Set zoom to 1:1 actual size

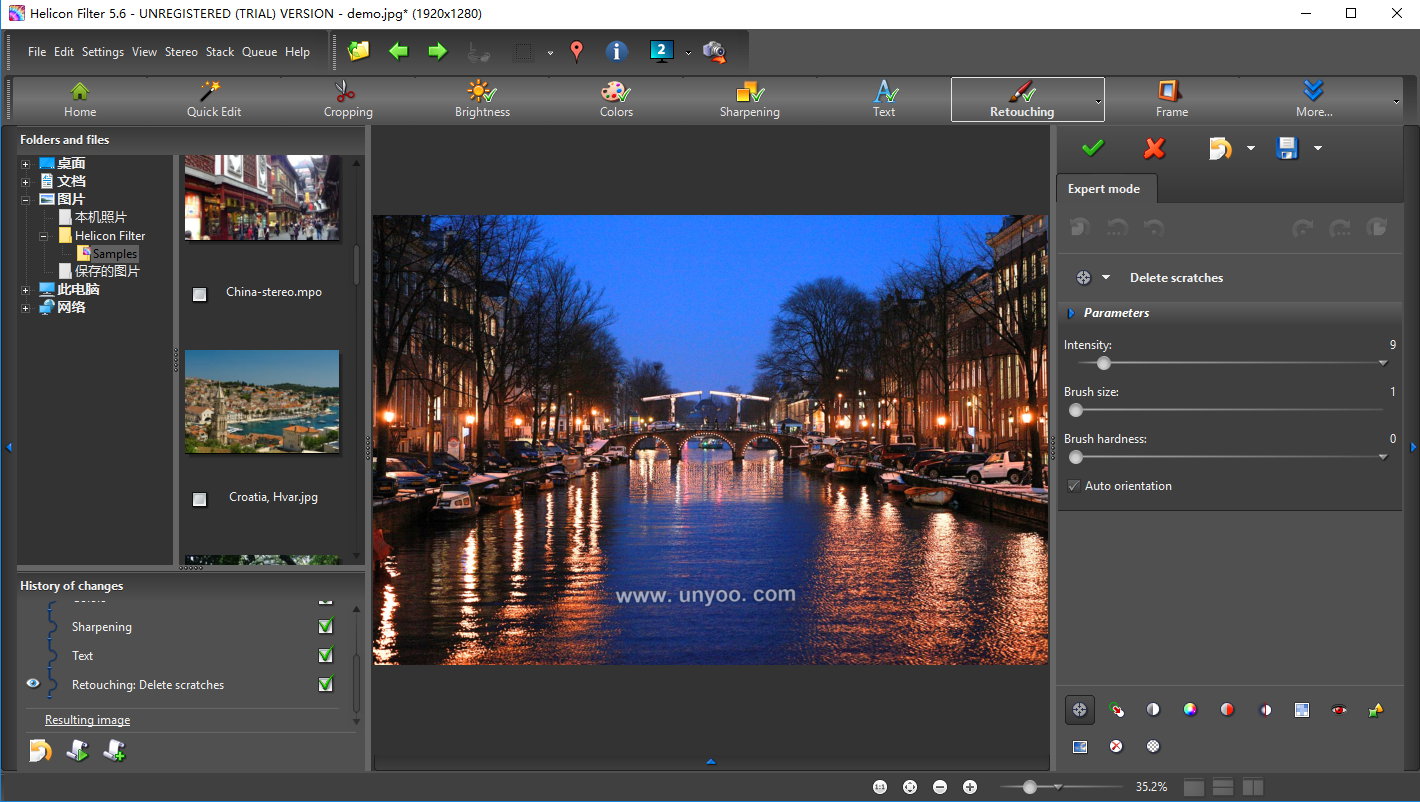click(x=879, y=787)
